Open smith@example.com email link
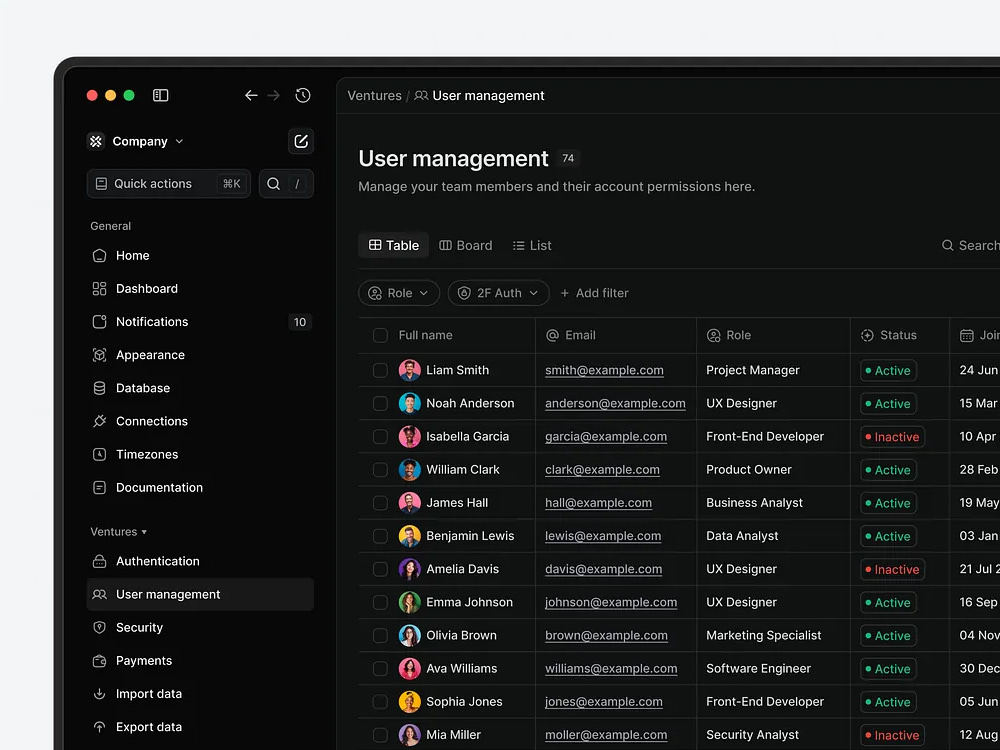 tap(604, 371)
